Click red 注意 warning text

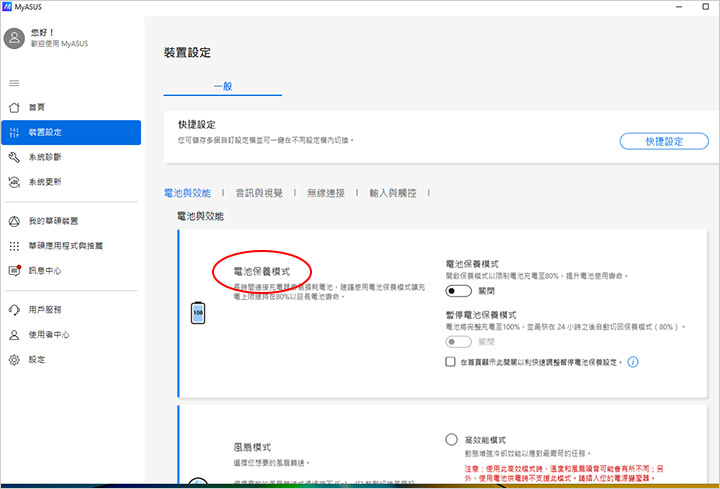click(564, 473)
